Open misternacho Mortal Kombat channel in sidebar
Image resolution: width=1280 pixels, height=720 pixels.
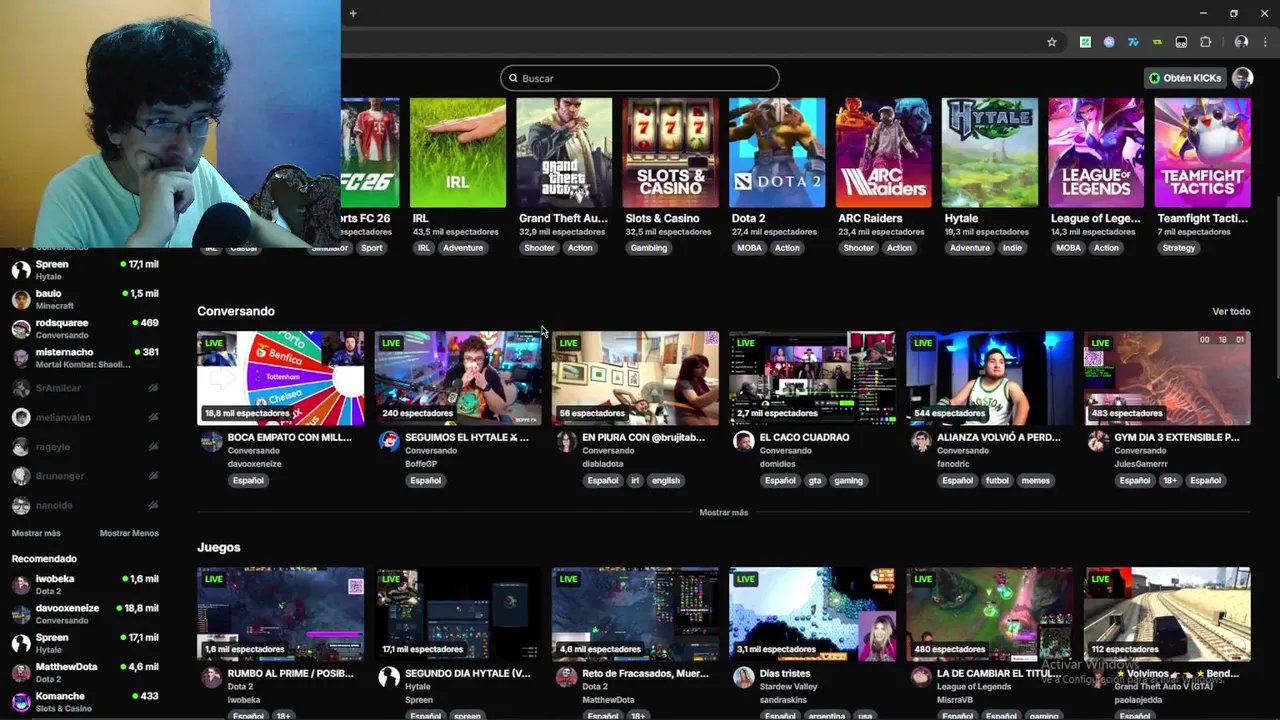pos(85,358)
